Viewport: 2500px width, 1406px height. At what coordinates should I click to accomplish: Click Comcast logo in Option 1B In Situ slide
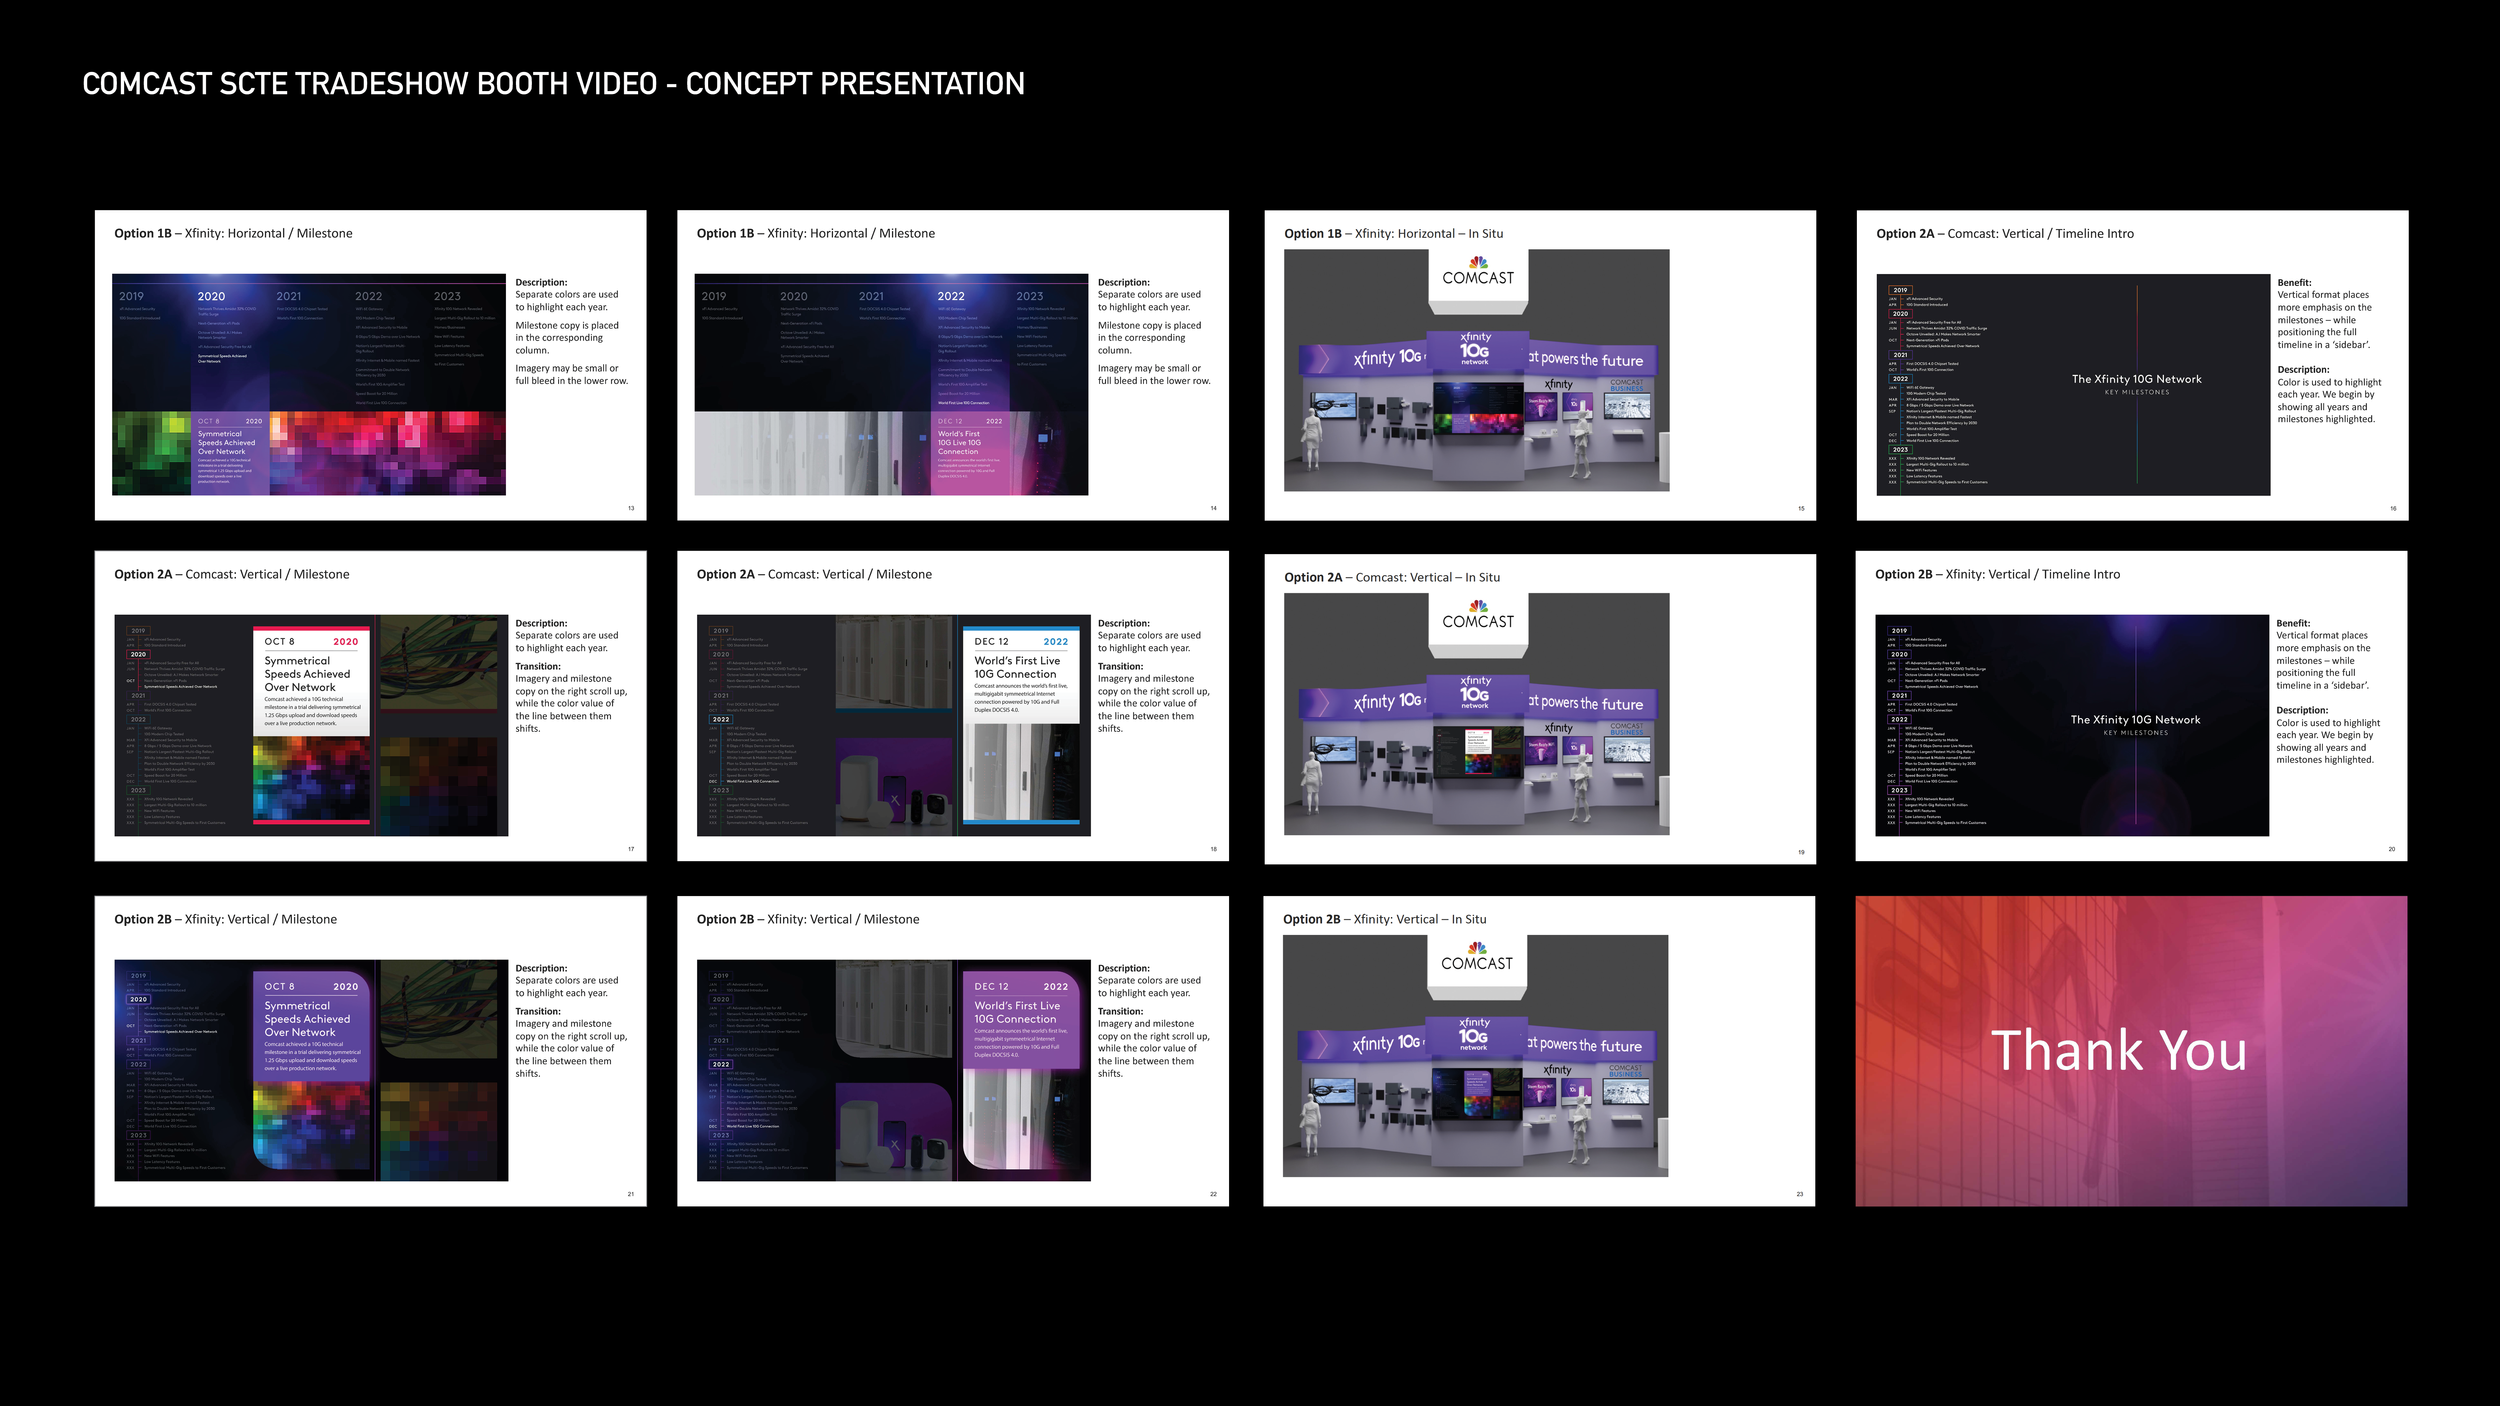[x=1478, y=272]
